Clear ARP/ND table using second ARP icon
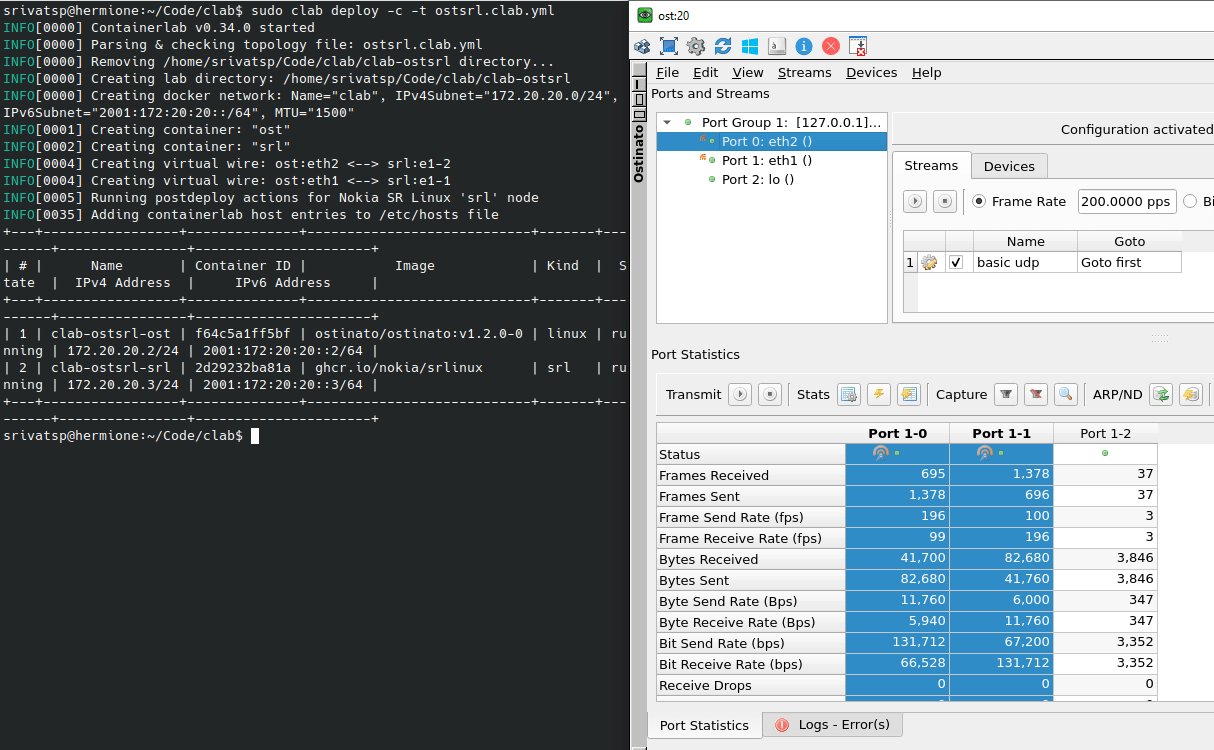Image resolution: width=1214 pixels, height=750 pixels. [x=1191, y=394]
